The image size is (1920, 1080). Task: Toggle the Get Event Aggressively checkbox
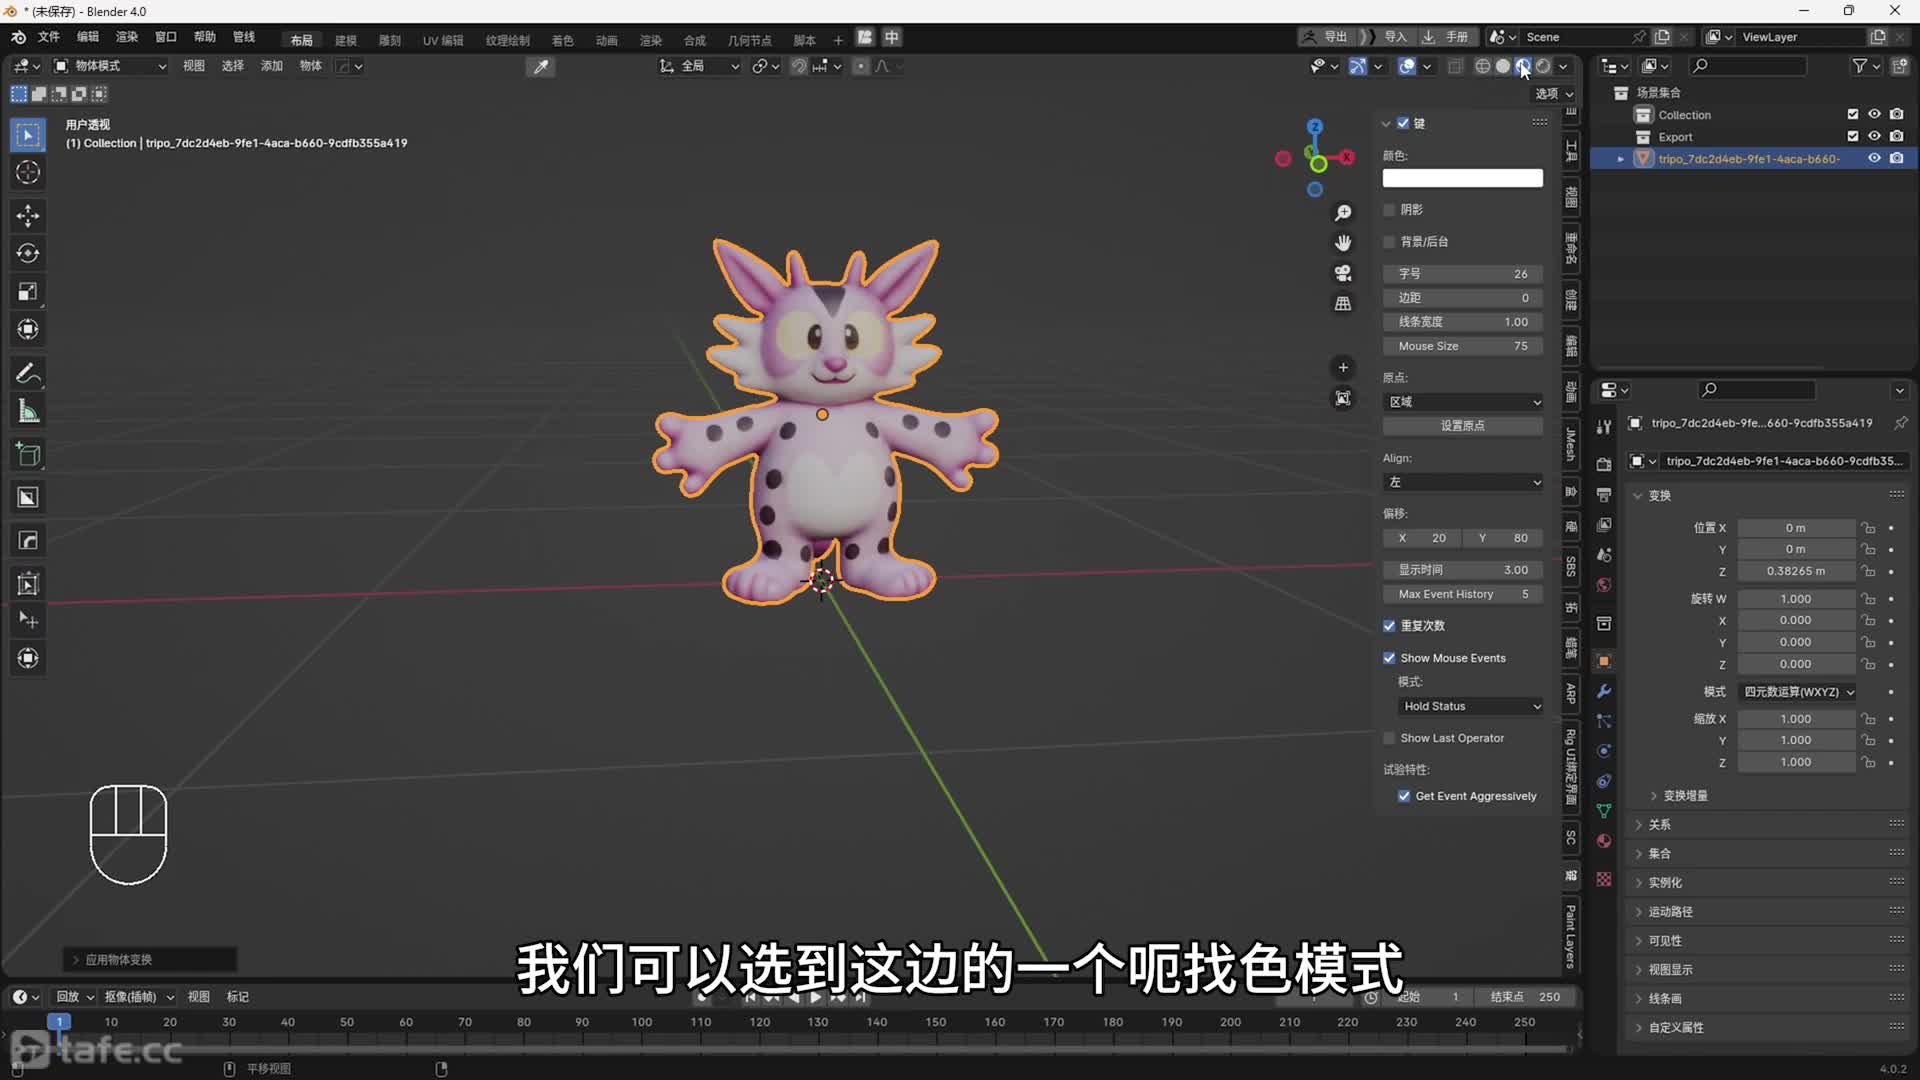tap(1403, 795)
